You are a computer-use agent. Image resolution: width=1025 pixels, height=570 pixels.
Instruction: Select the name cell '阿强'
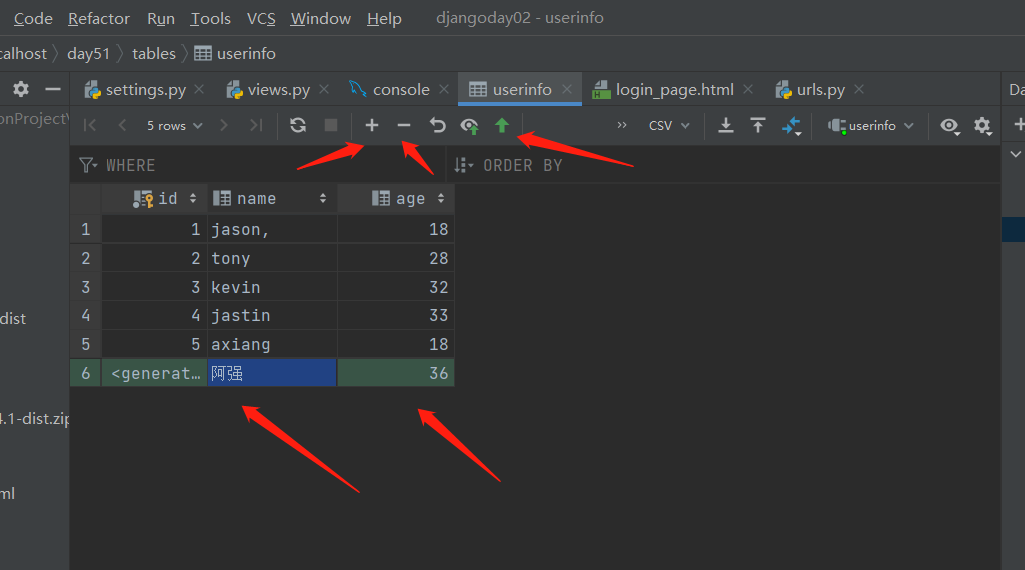click(272, 373)
